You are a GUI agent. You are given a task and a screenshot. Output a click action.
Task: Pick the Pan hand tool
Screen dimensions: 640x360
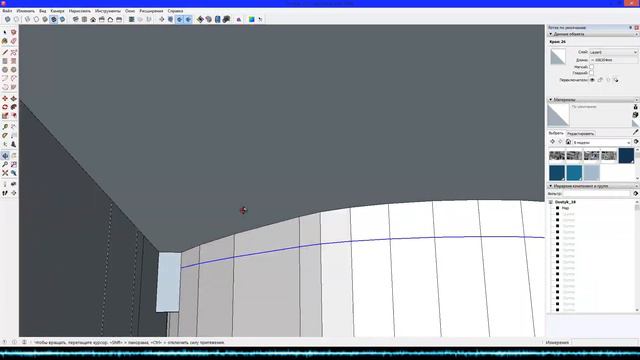pos(13,156)
